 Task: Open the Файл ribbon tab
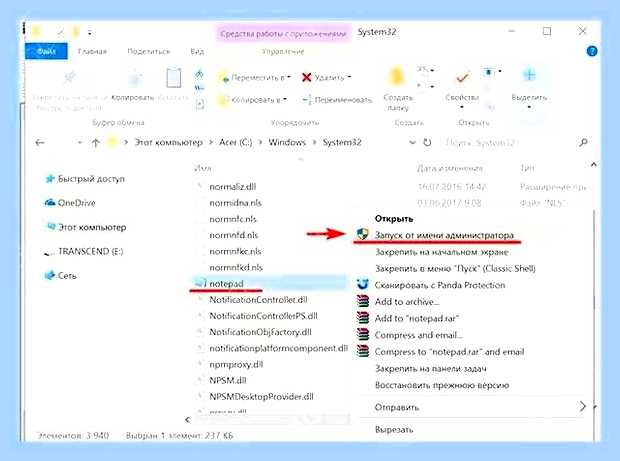point(46,51)
